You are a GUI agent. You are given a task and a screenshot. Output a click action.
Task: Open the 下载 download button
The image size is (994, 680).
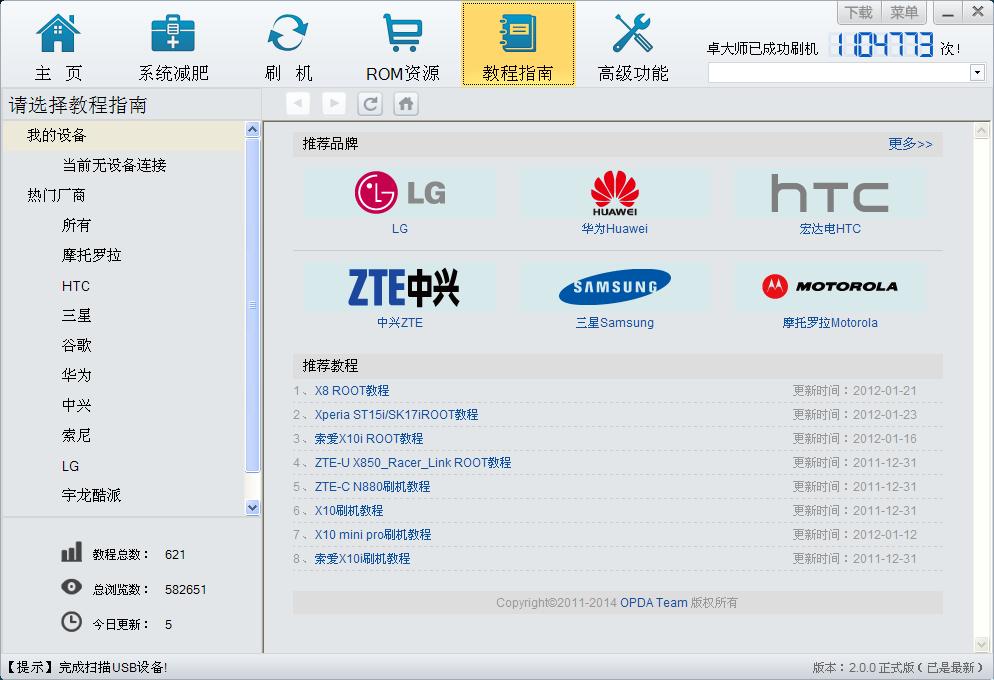859,12
